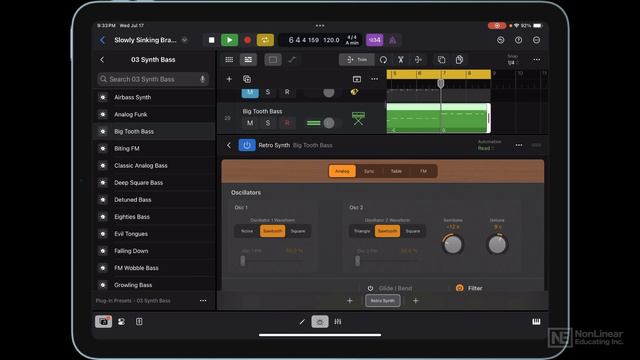Switch to the Table synth tab

click(x=396, y=171)
